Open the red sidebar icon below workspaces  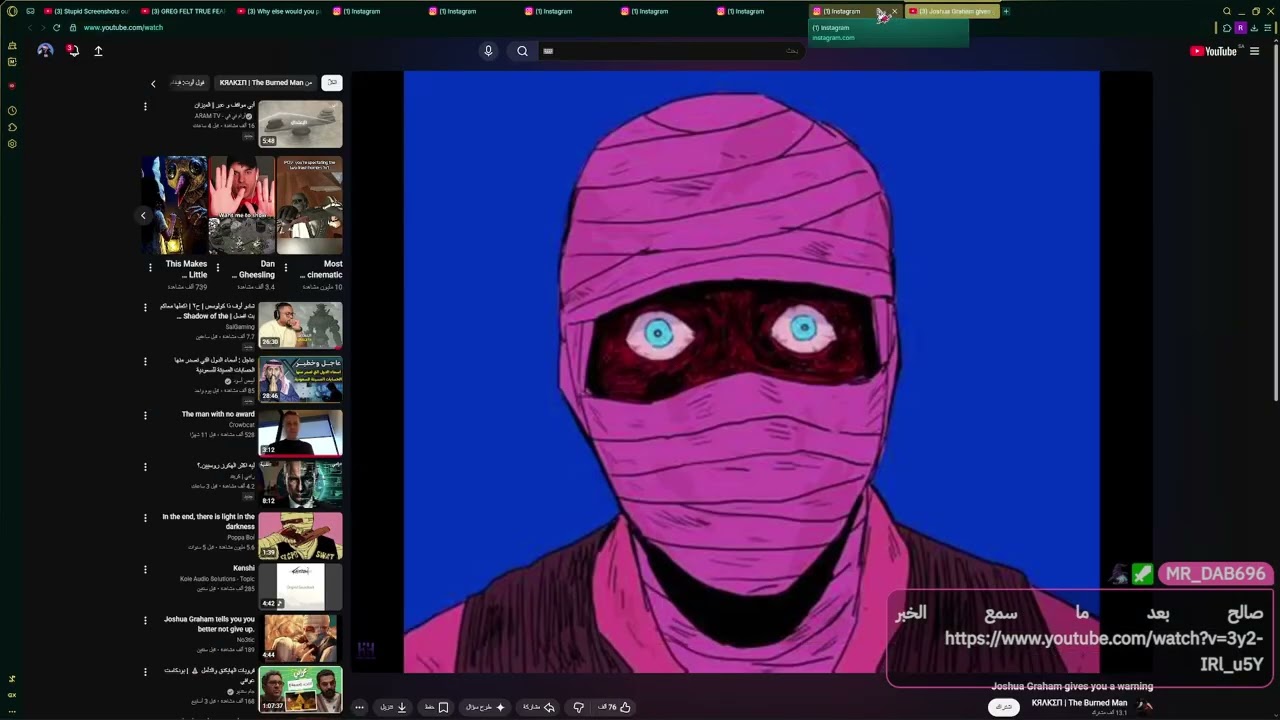click(x=12, y=86)
